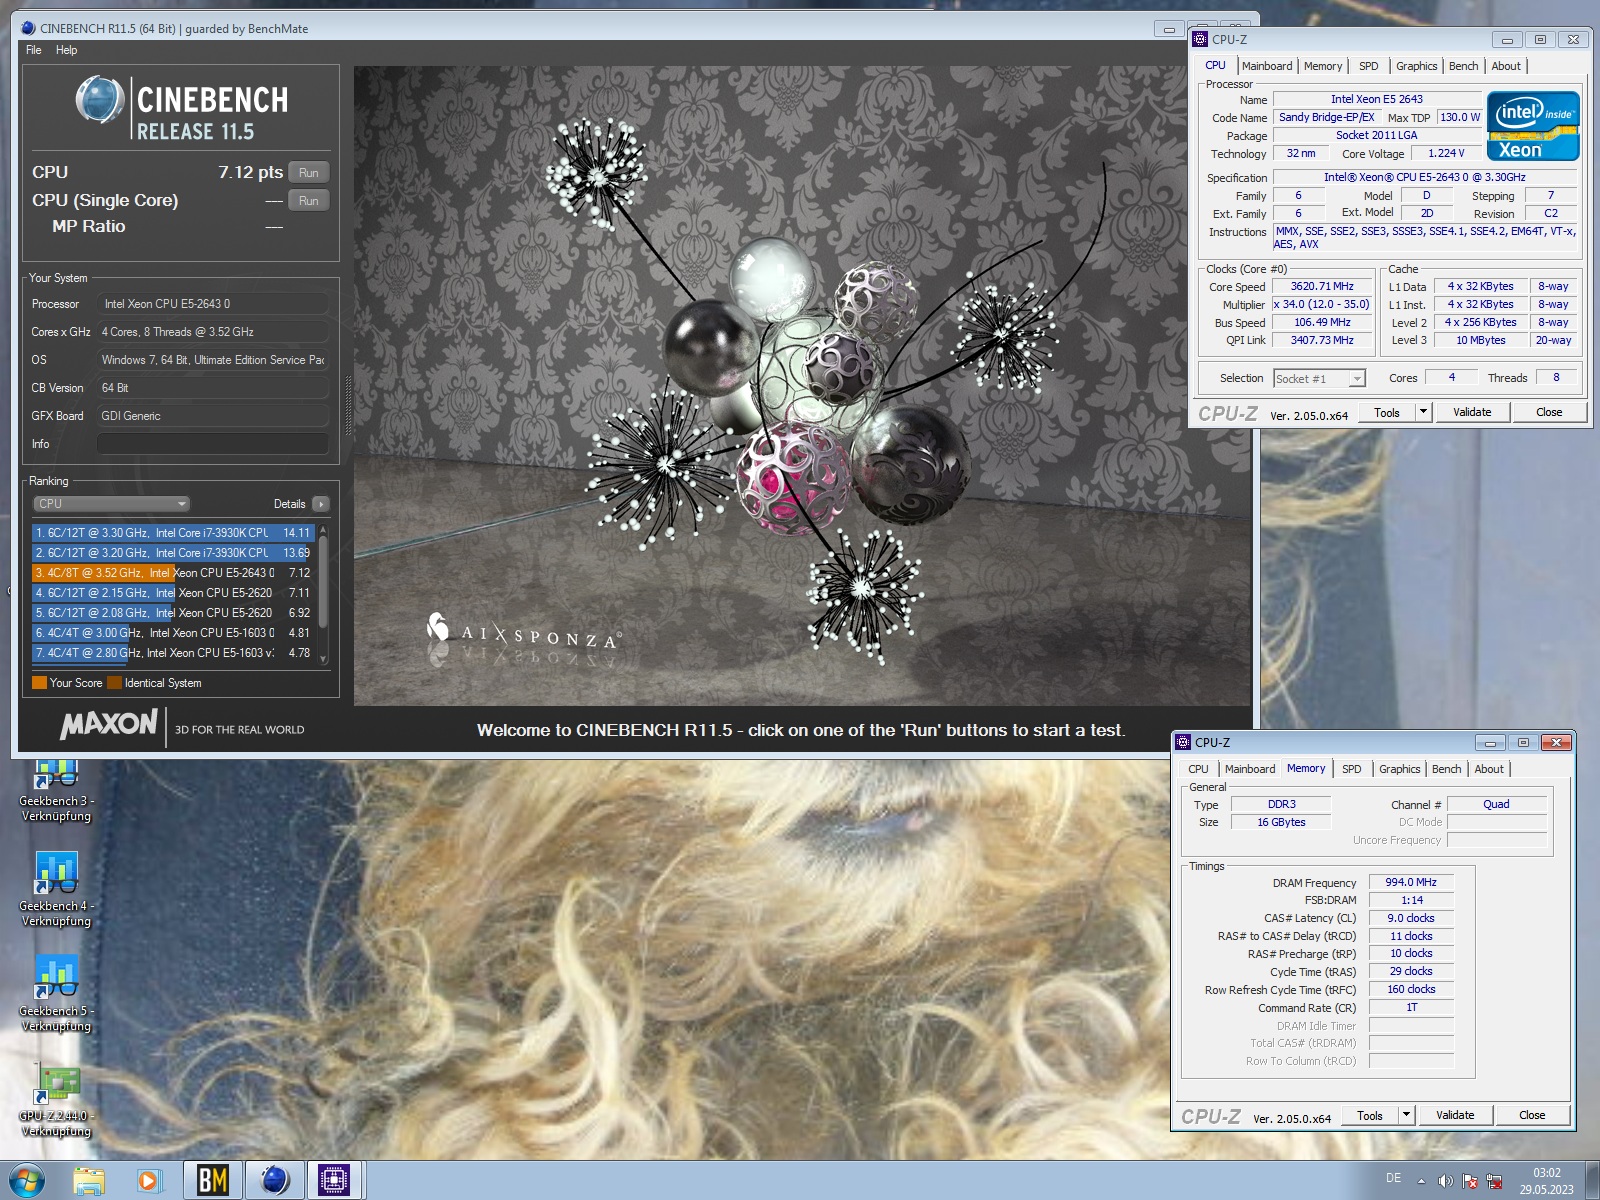Click the Identical System legend swatch
Image resolution: width=1600 pixels, height=1200 pixels.
pos(114,683)
